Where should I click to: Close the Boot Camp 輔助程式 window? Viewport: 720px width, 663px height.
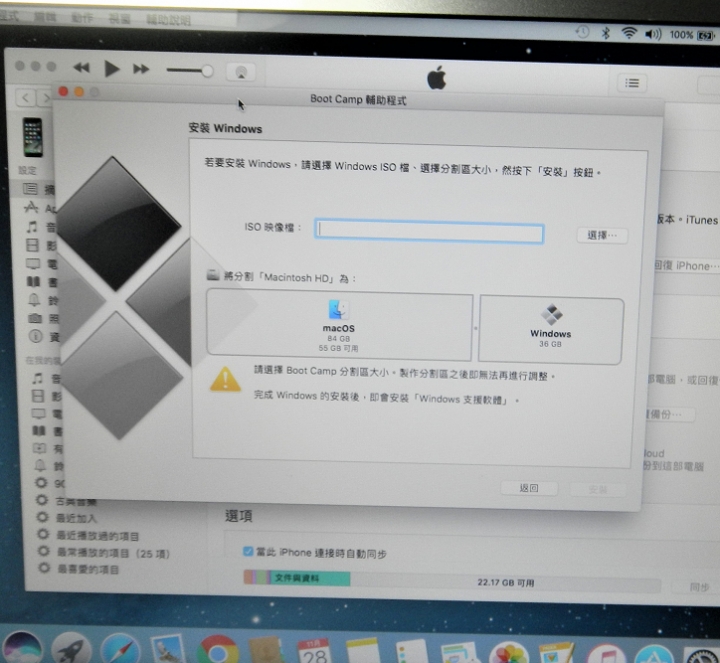(63, 91)
